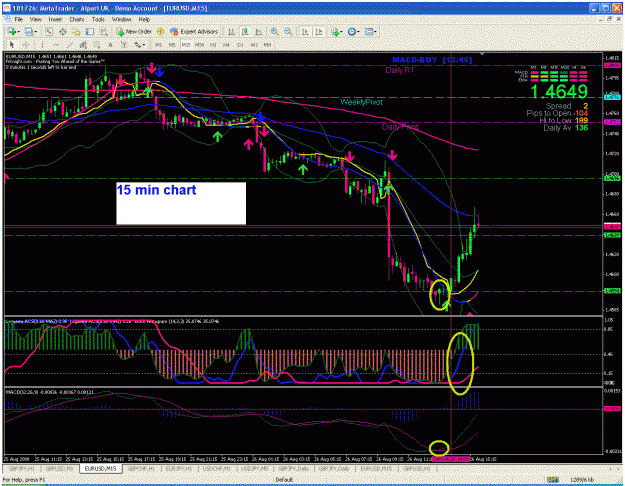Viewport: 625px width, 486px height.
Task: Open the View menu
Action: coord(35,19)
